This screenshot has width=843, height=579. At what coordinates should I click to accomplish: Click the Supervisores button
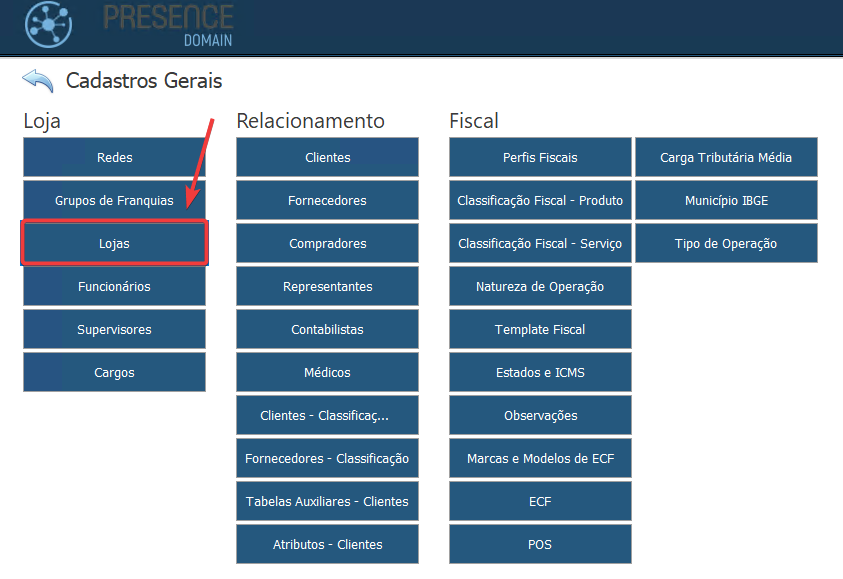click(114, 330)
